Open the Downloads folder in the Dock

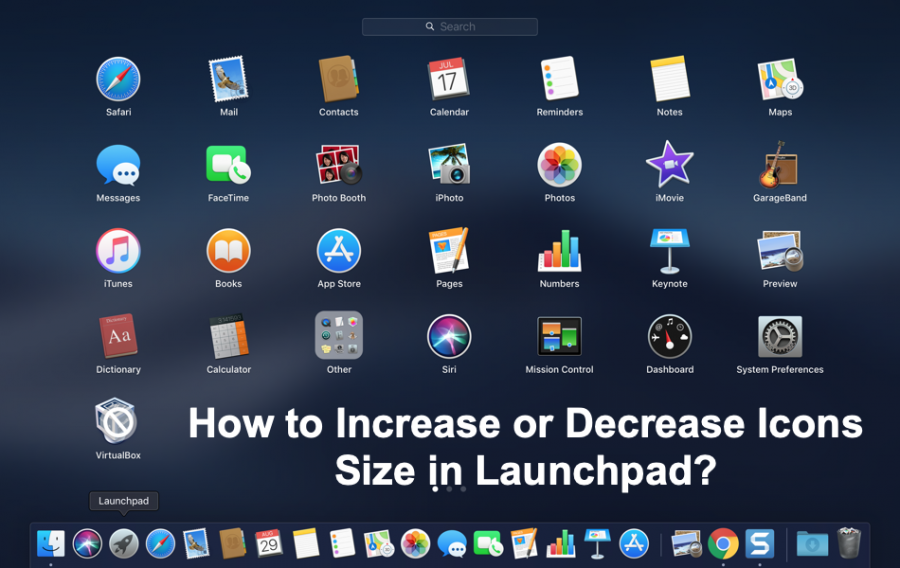[812, 544]
